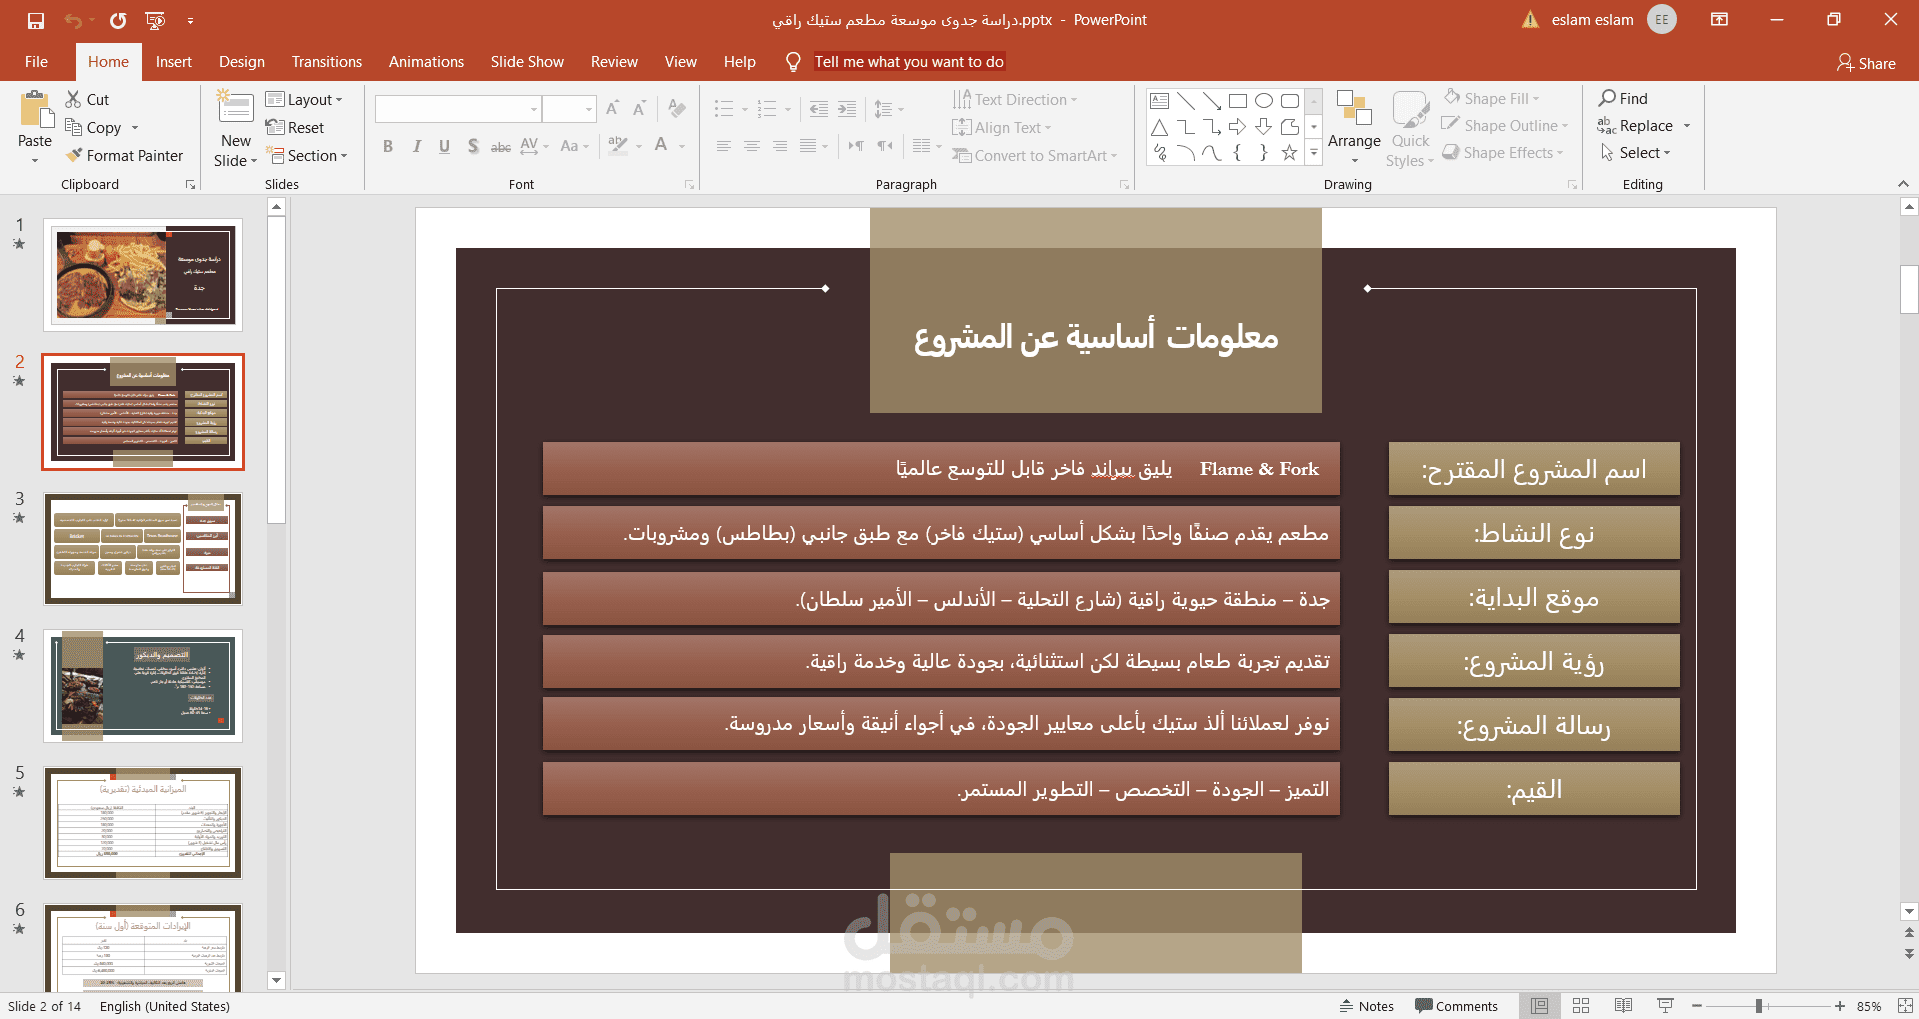Switch to the Transitions tab
Viewport: 1919px width, 1019px height.
(x=327, y=62)
